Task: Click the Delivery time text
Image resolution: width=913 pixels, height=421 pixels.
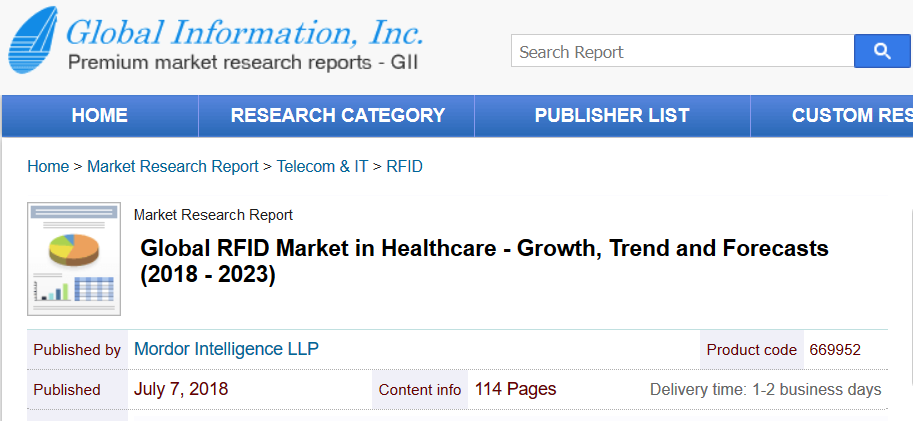Action: tap(766, 390)
